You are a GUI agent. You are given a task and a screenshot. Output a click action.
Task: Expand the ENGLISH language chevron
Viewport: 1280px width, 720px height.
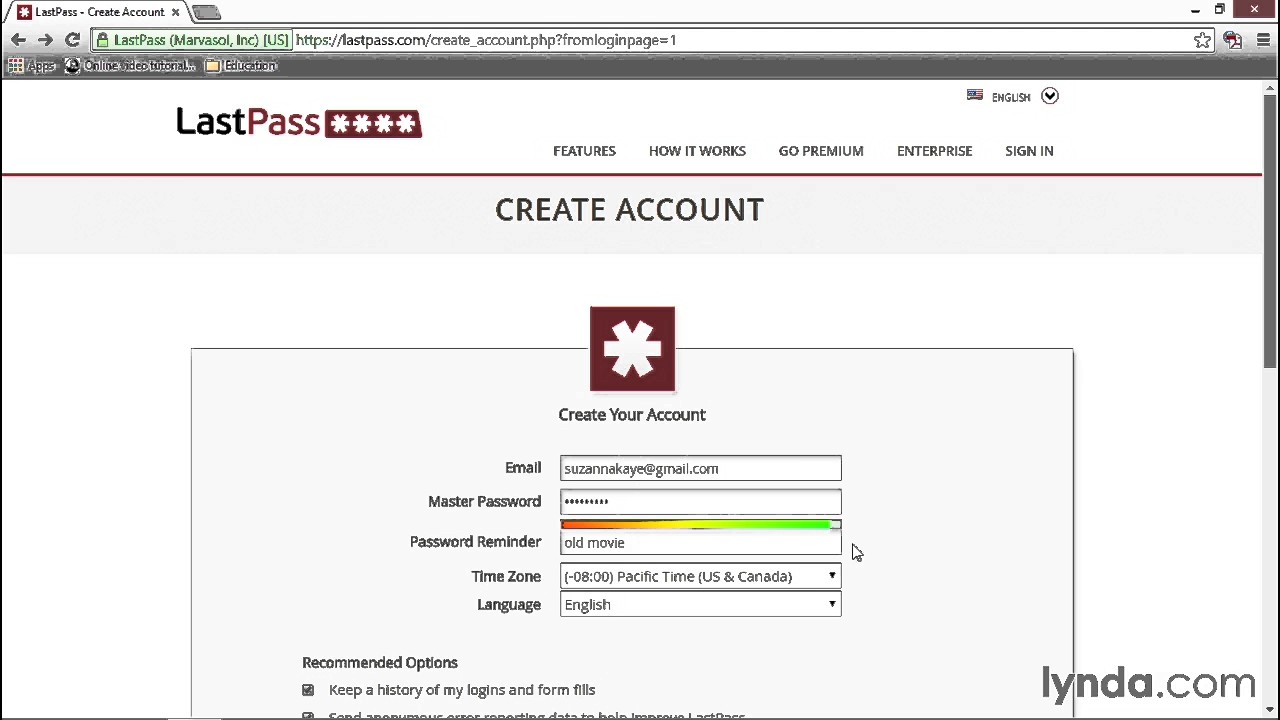[x=1049, y=96]
